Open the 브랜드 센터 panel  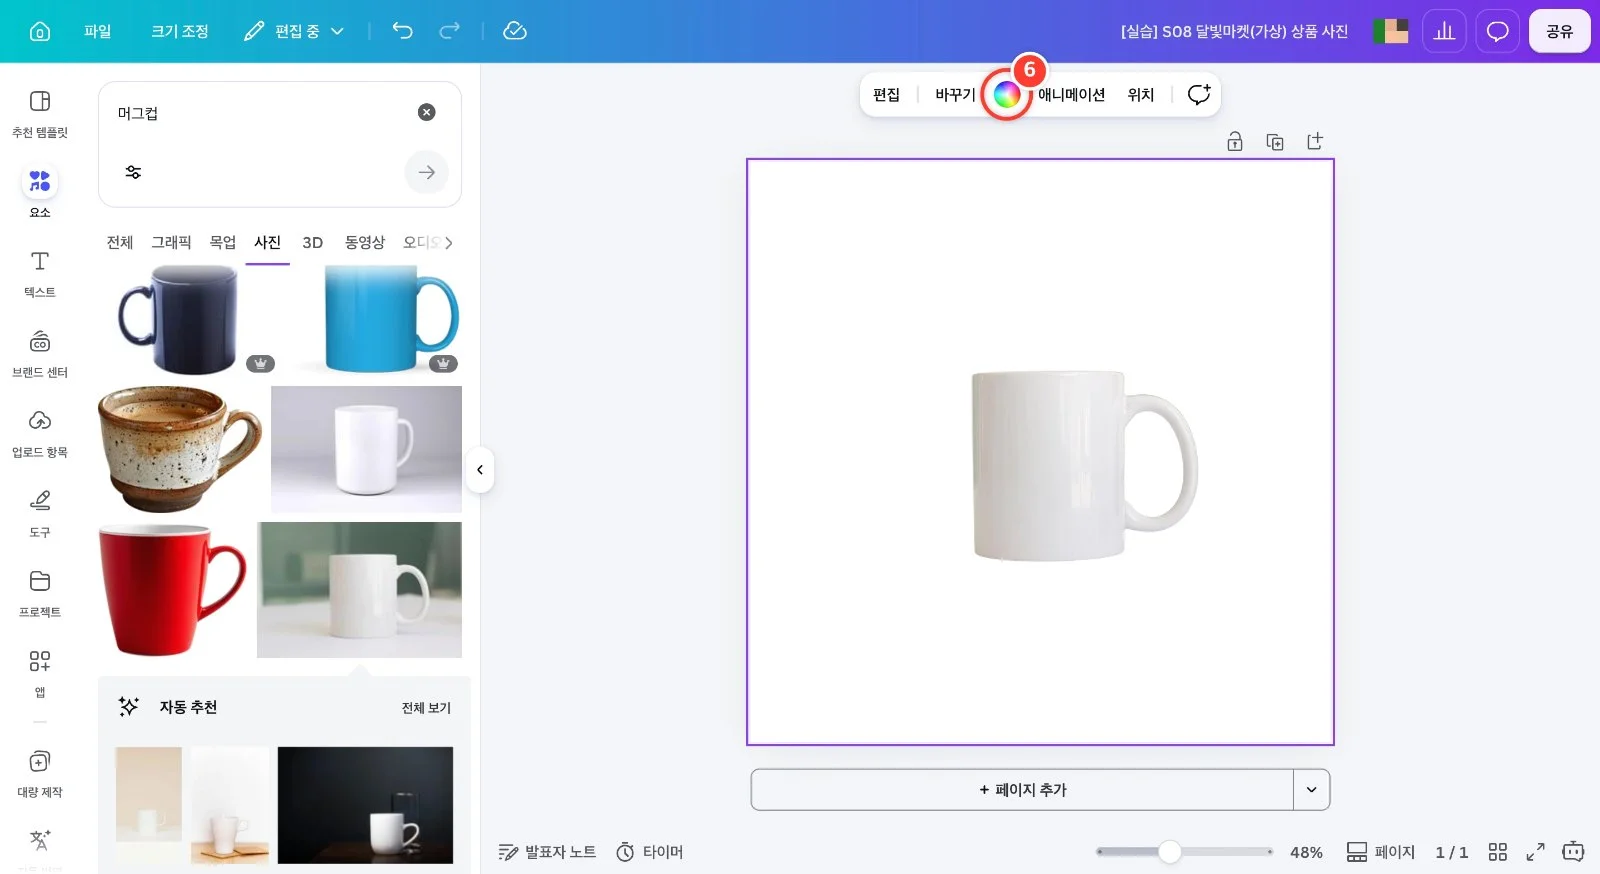[40, 353]
